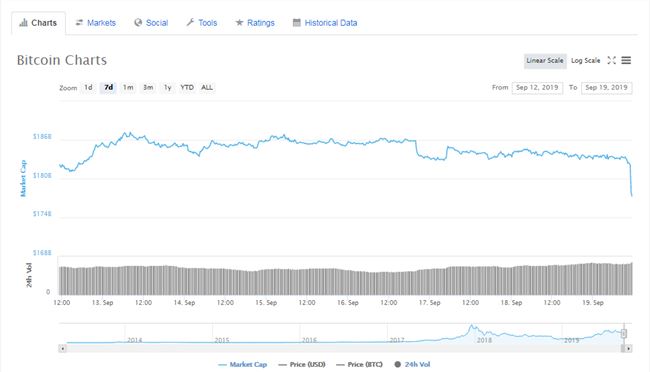Toggle fullscreen chart view icon

point(611,61)
